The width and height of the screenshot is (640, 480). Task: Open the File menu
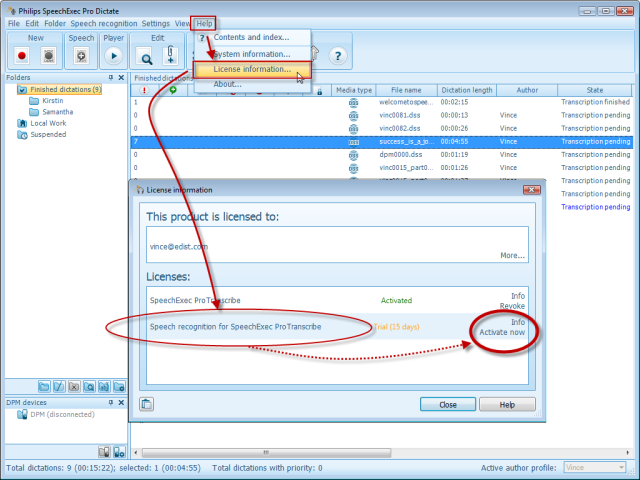tap(13, 24)
